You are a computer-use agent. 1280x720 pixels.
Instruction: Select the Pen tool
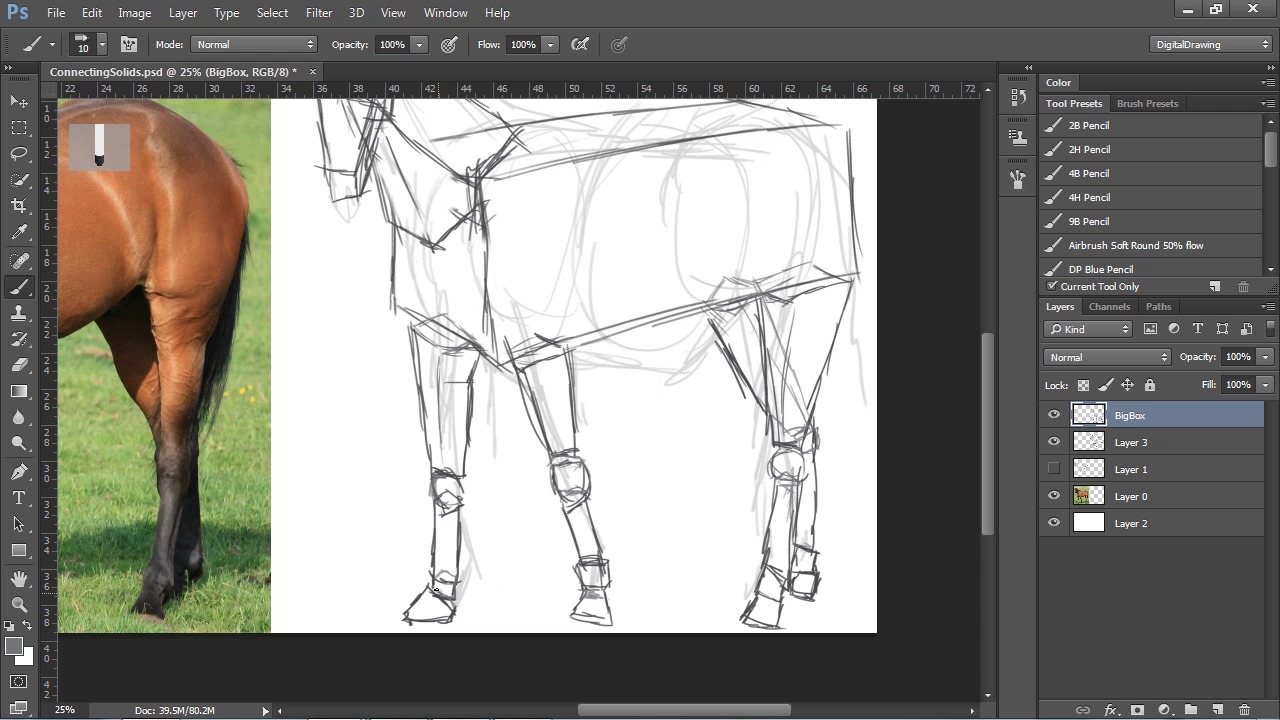click(19, 472)
